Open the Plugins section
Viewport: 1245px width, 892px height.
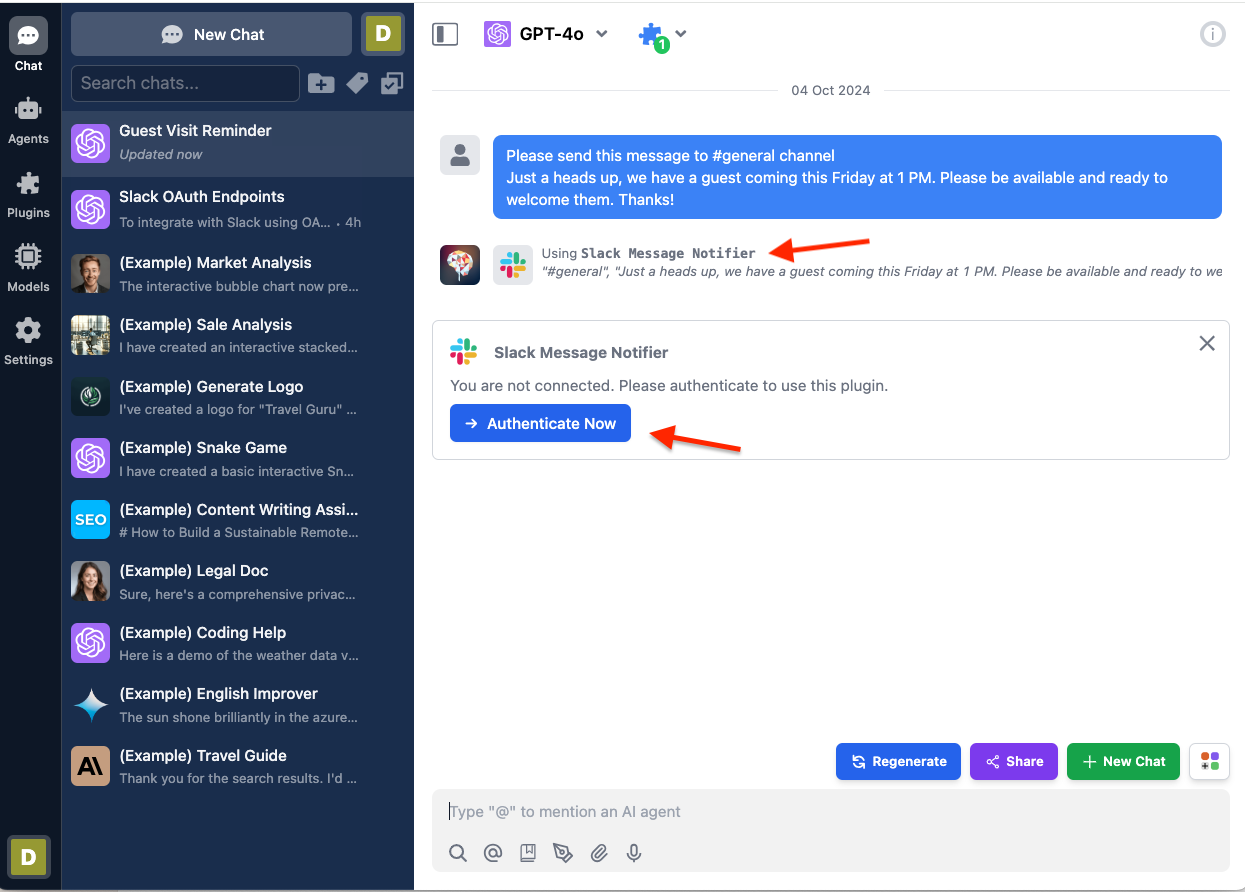click(x=28, y=194)
